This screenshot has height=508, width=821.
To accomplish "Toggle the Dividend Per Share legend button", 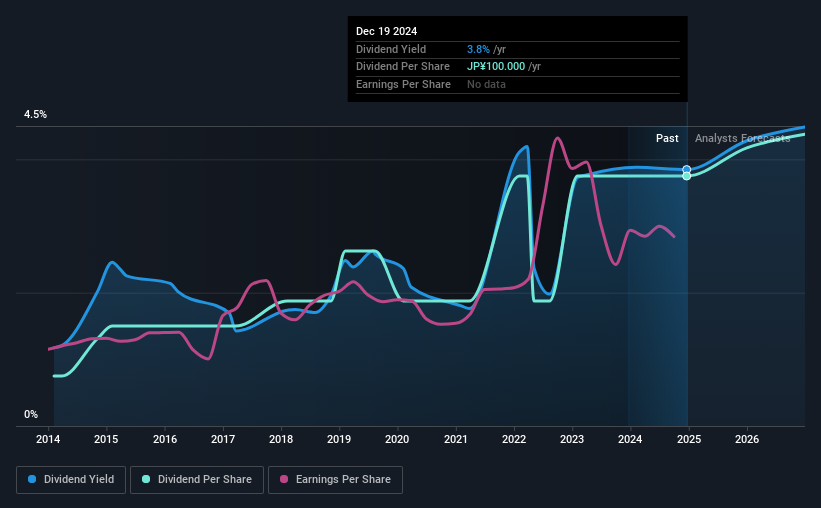I will tap(197, 480).
